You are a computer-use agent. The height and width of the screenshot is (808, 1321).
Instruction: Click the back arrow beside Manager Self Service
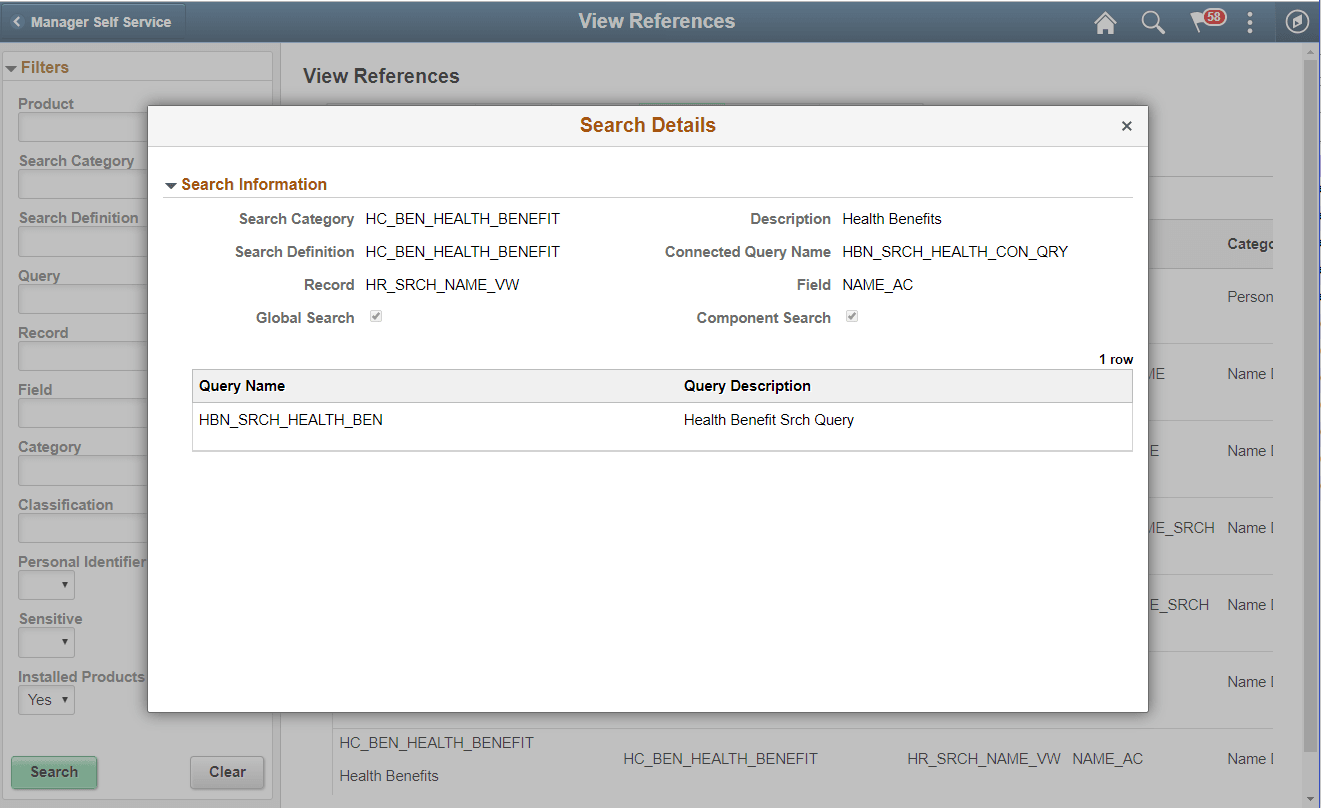[17, 20]
